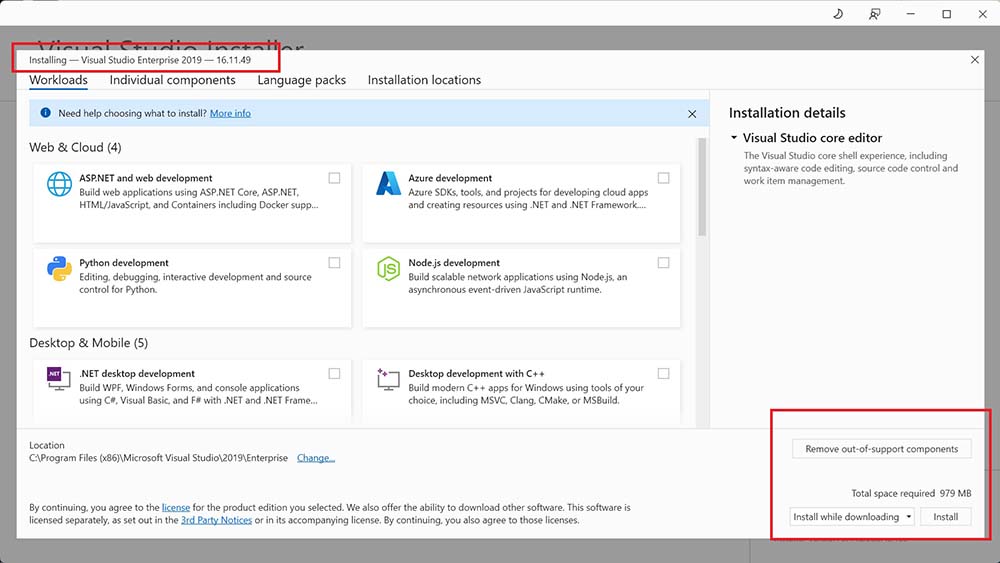
Task: Click the ASP.NET globe workload icon
Action: pos(59,184)
